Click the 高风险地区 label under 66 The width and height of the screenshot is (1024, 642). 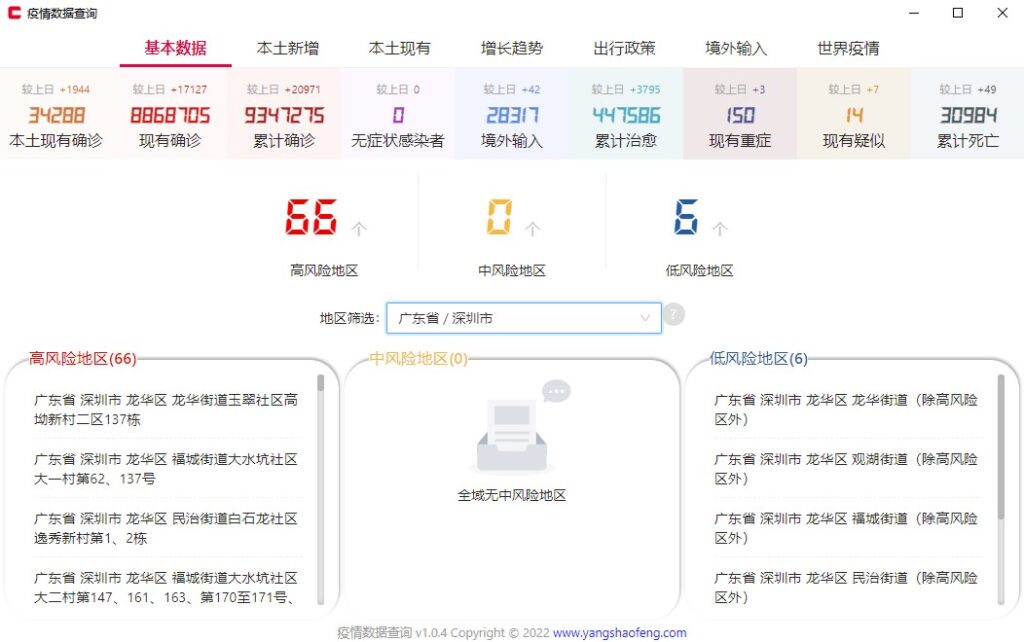[x=324, y=270]
